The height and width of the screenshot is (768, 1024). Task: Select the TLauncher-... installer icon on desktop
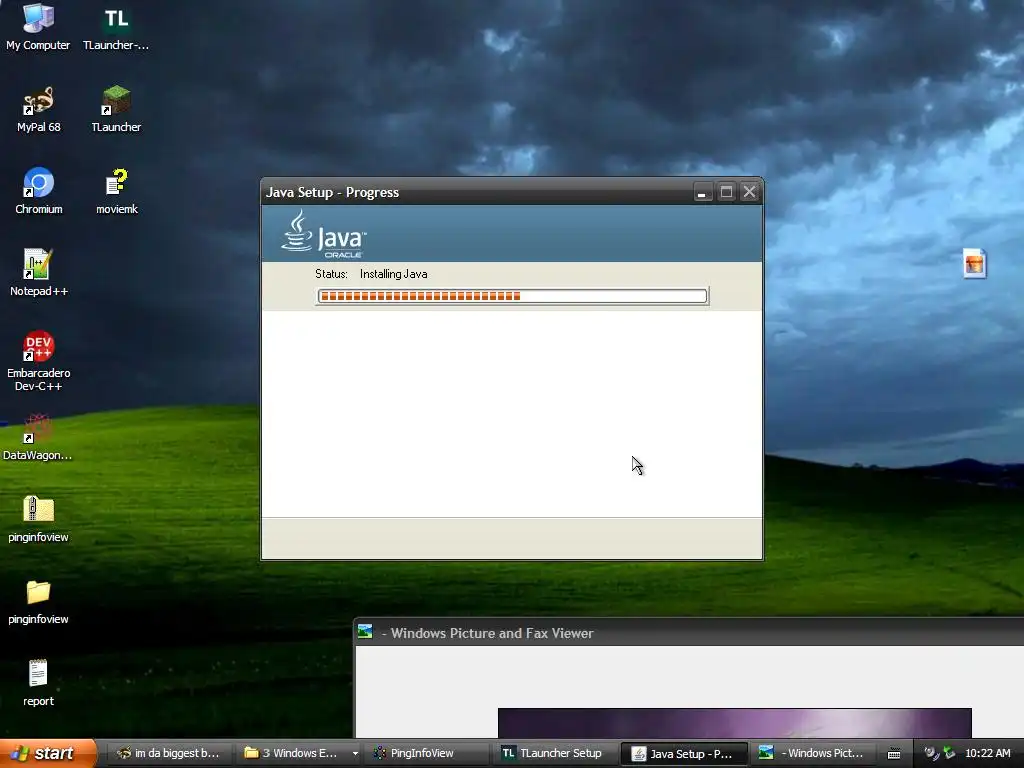point(116,26)
